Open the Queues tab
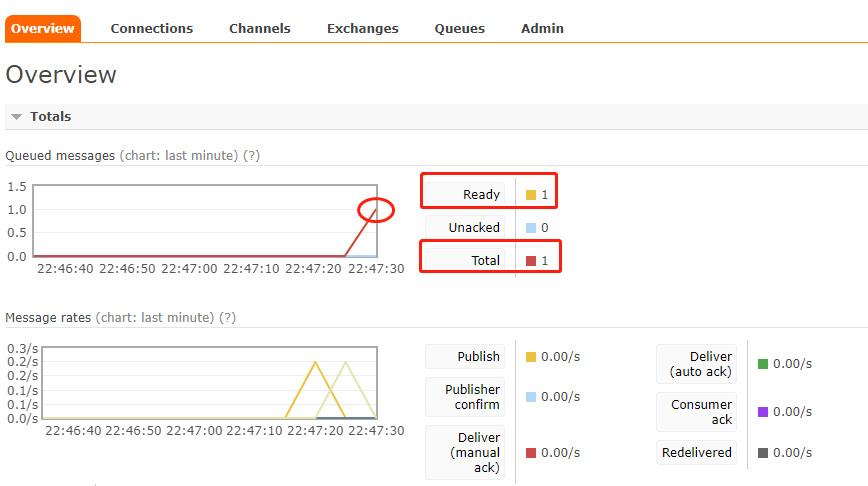 (x=459, y=29)
